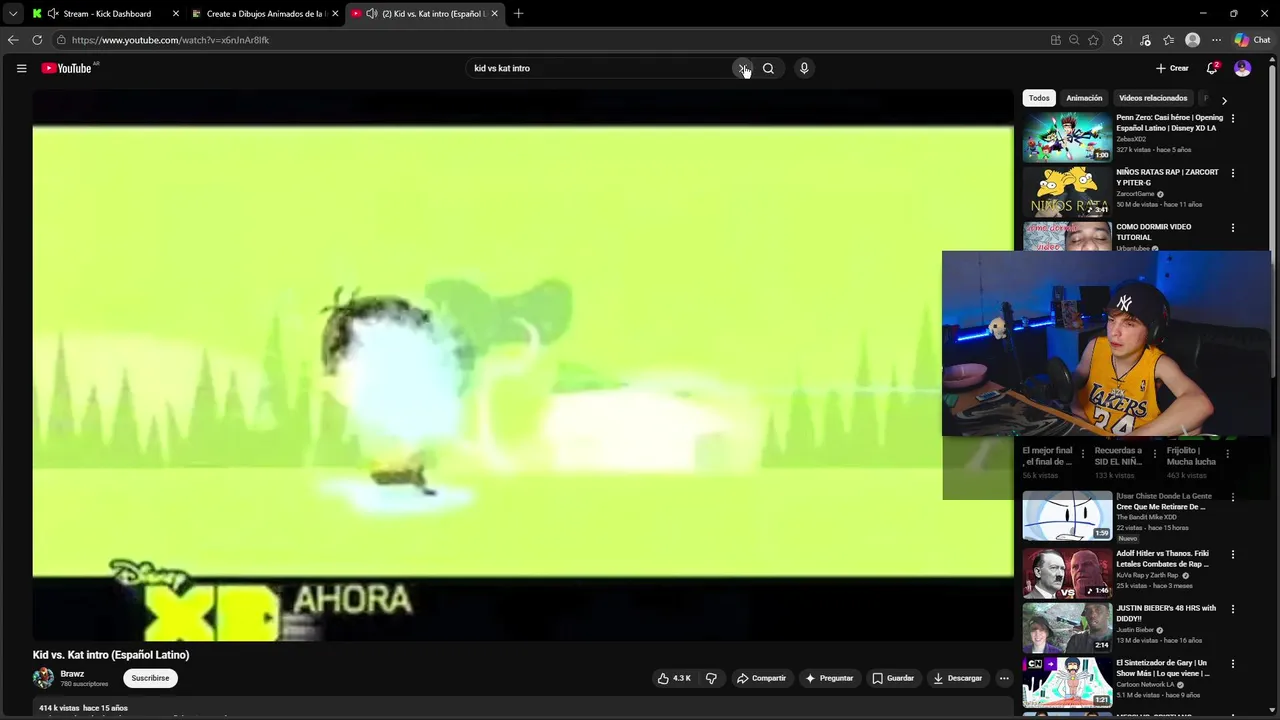Screen dimensions: 1280x720
Task: Open the Crear upload menu
Action: tap(1172, 68)
